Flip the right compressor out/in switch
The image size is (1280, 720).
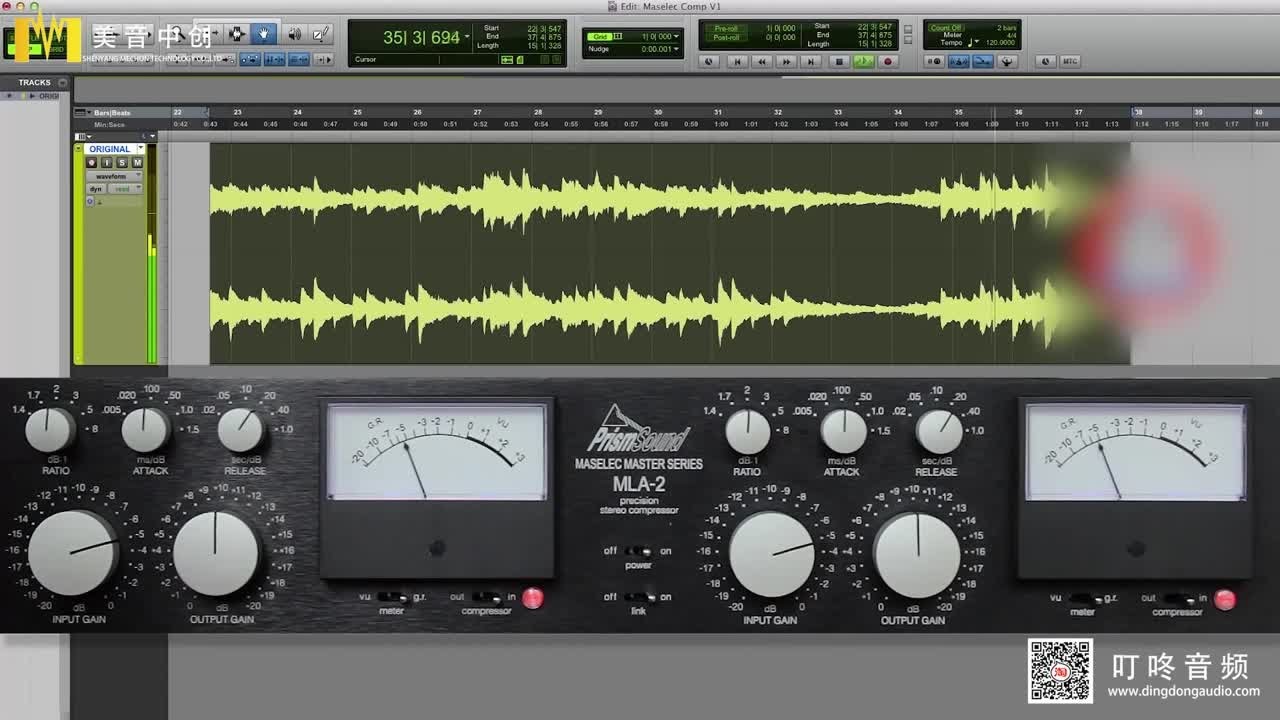tap(1178, 598)
